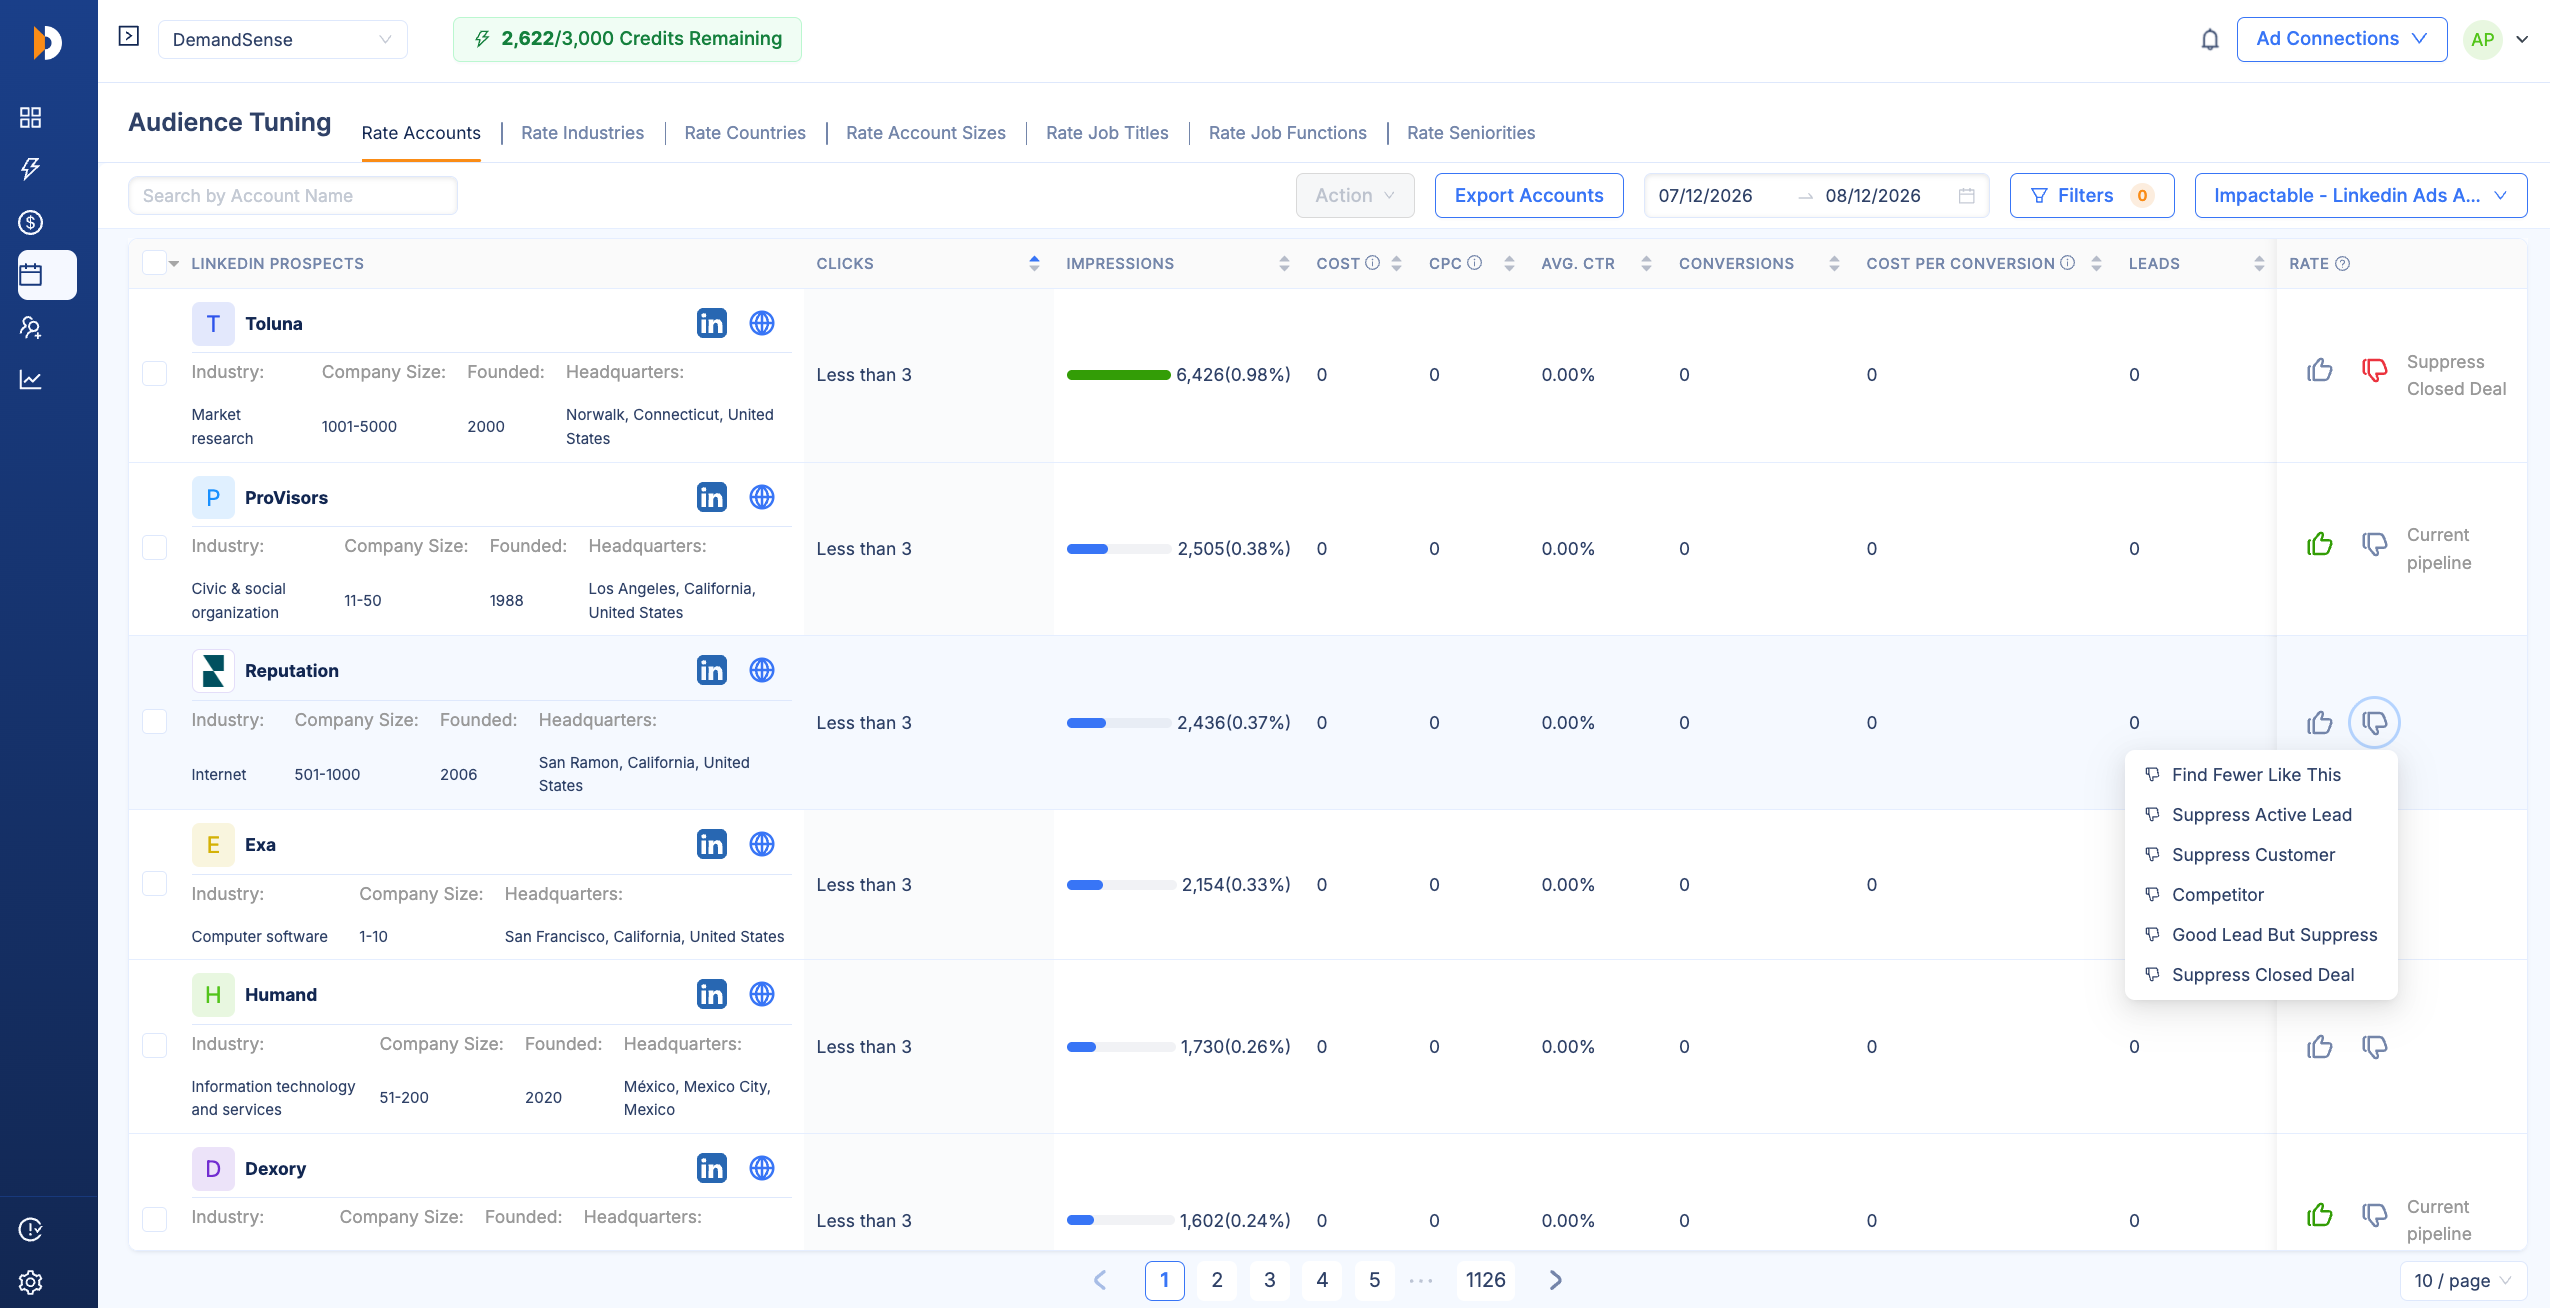The width and height of the screenshot is (2550, 1308).
Task: Go to the next page arrow
Action: (x=1555, y=1280)
